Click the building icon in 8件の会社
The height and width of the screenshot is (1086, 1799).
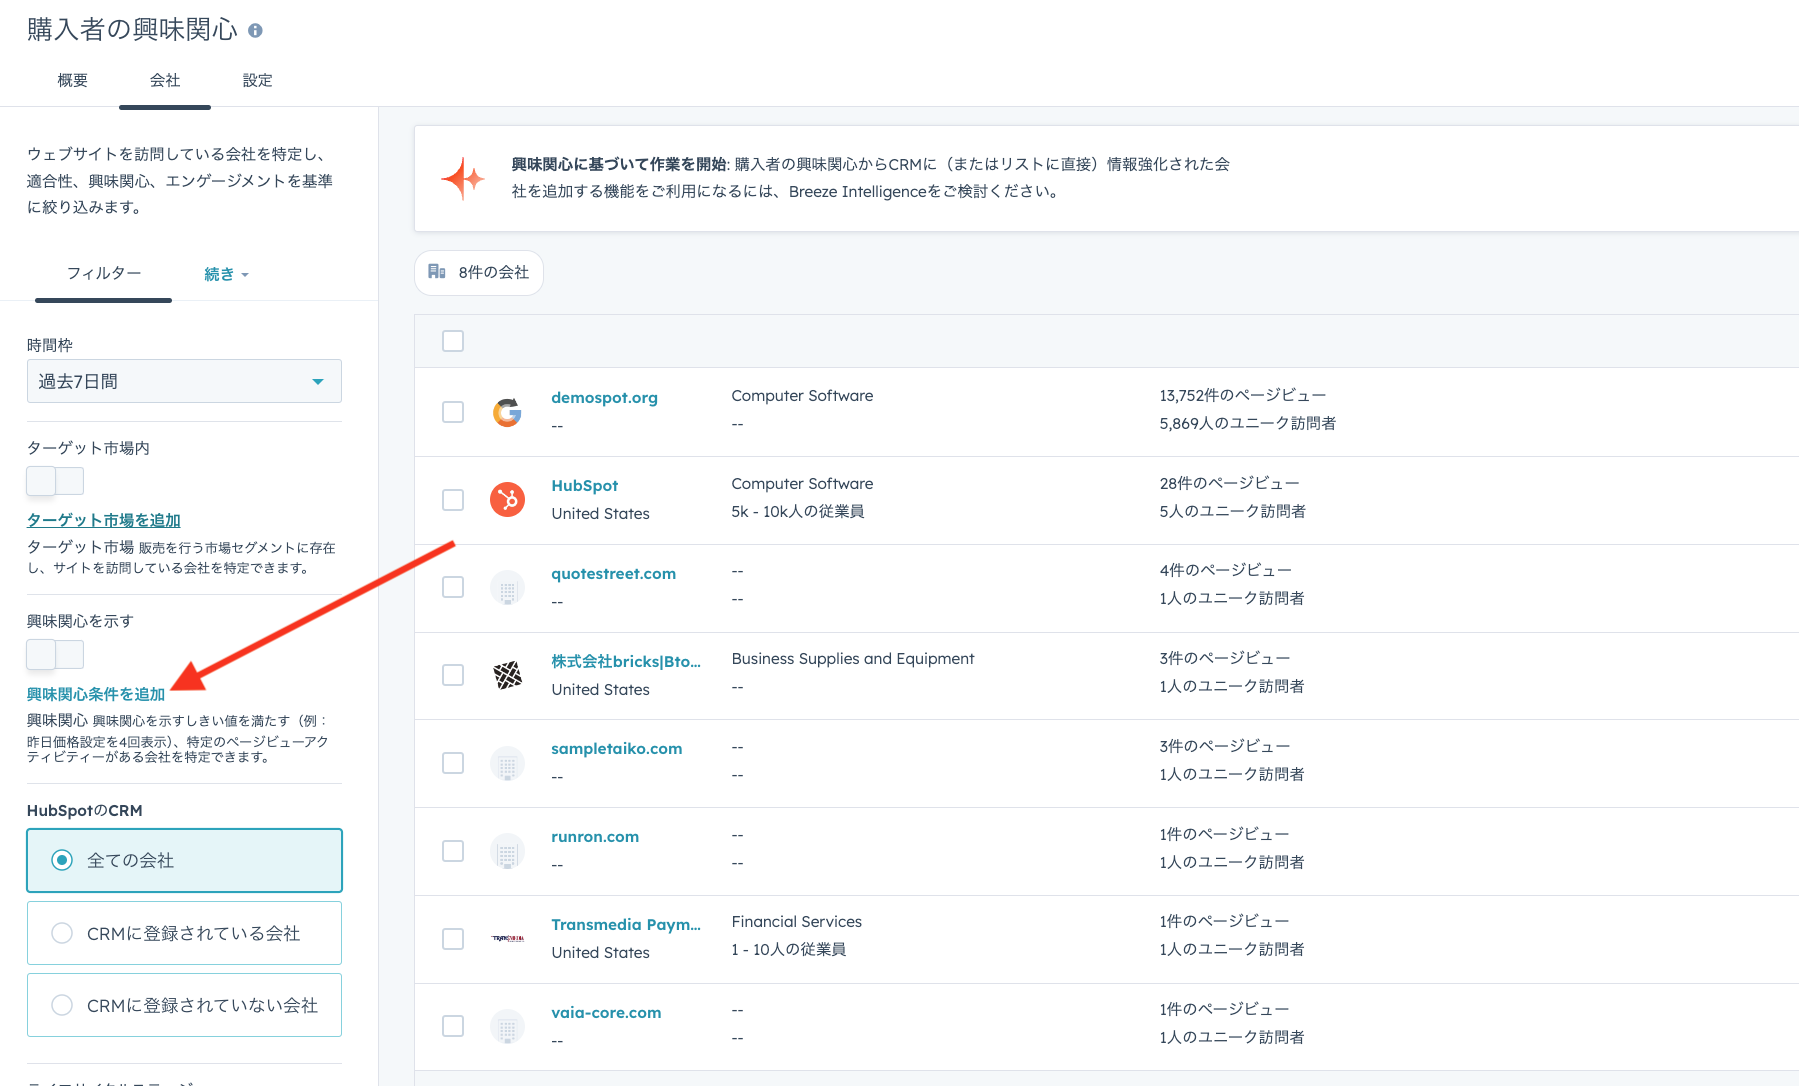tap(437, 272)
